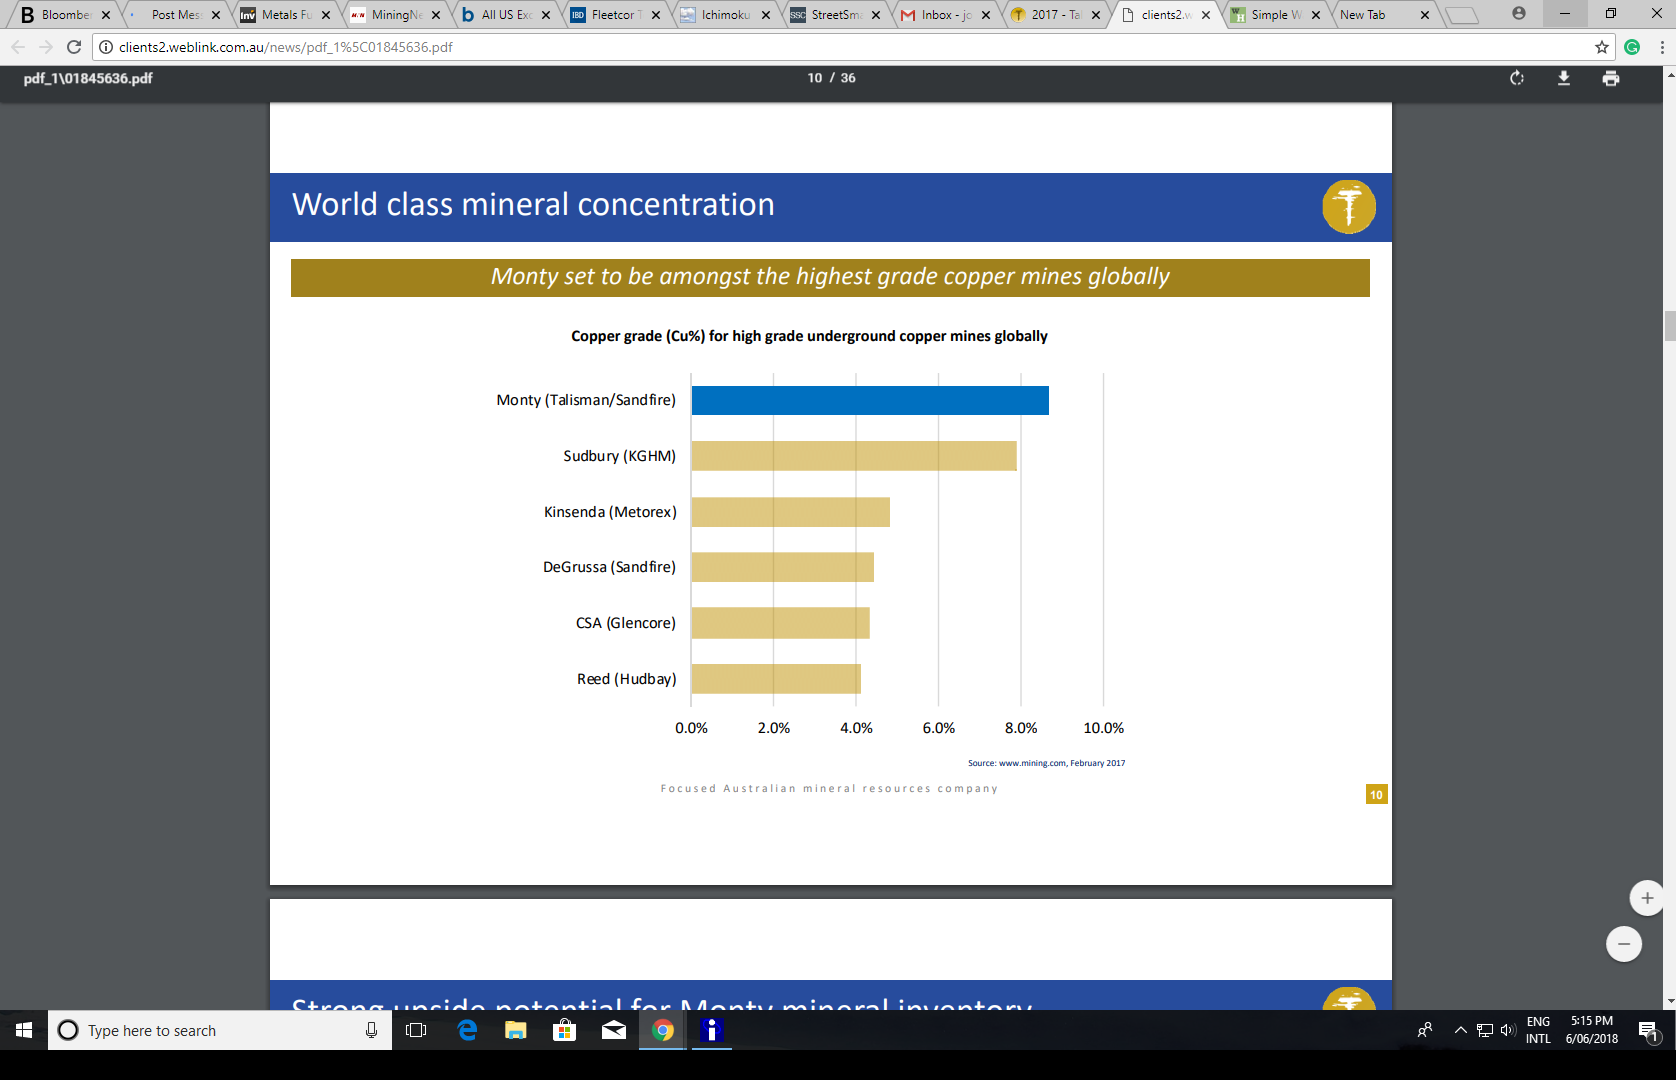
Task: Zoom out of the PDF page
Action: pos(1624,944)
